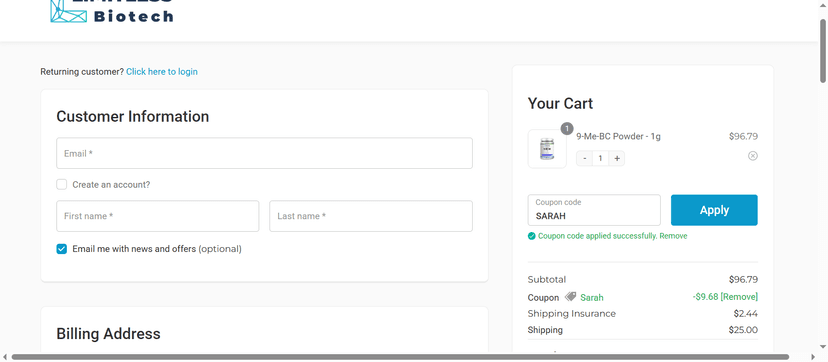The image size is (828, 362).
Task: Focus the Email input field
Action: (x=265, y=154)
